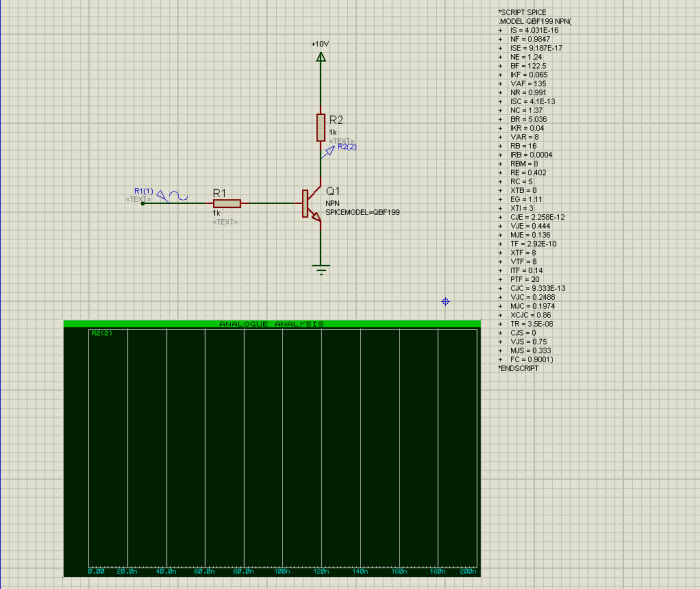Click the *SCRIPT SPICE header line

coord(522,12)
